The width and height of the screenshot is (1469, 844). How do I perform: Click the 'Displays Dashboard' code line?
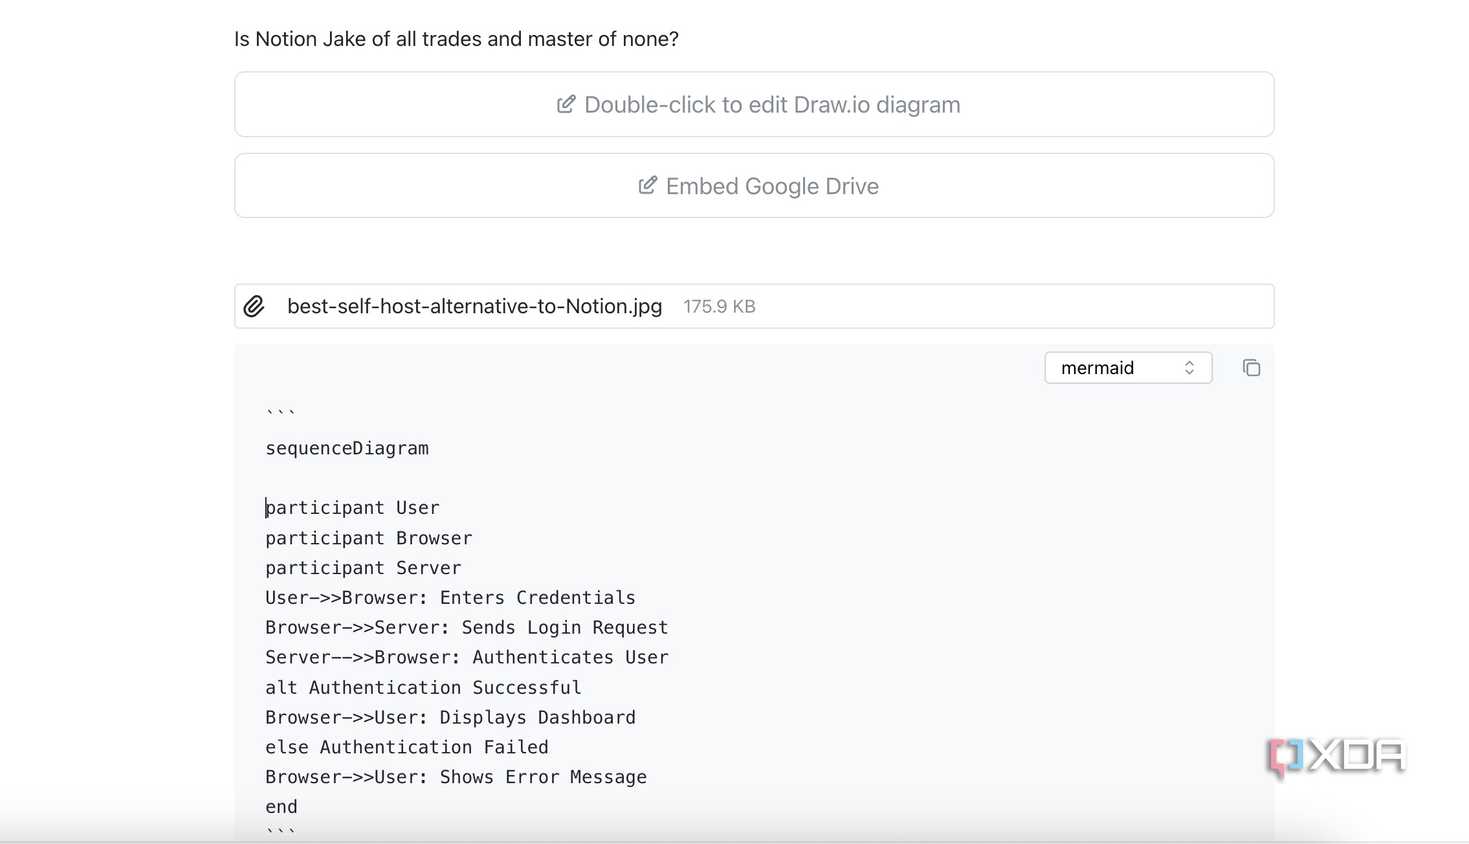point(450,717)
